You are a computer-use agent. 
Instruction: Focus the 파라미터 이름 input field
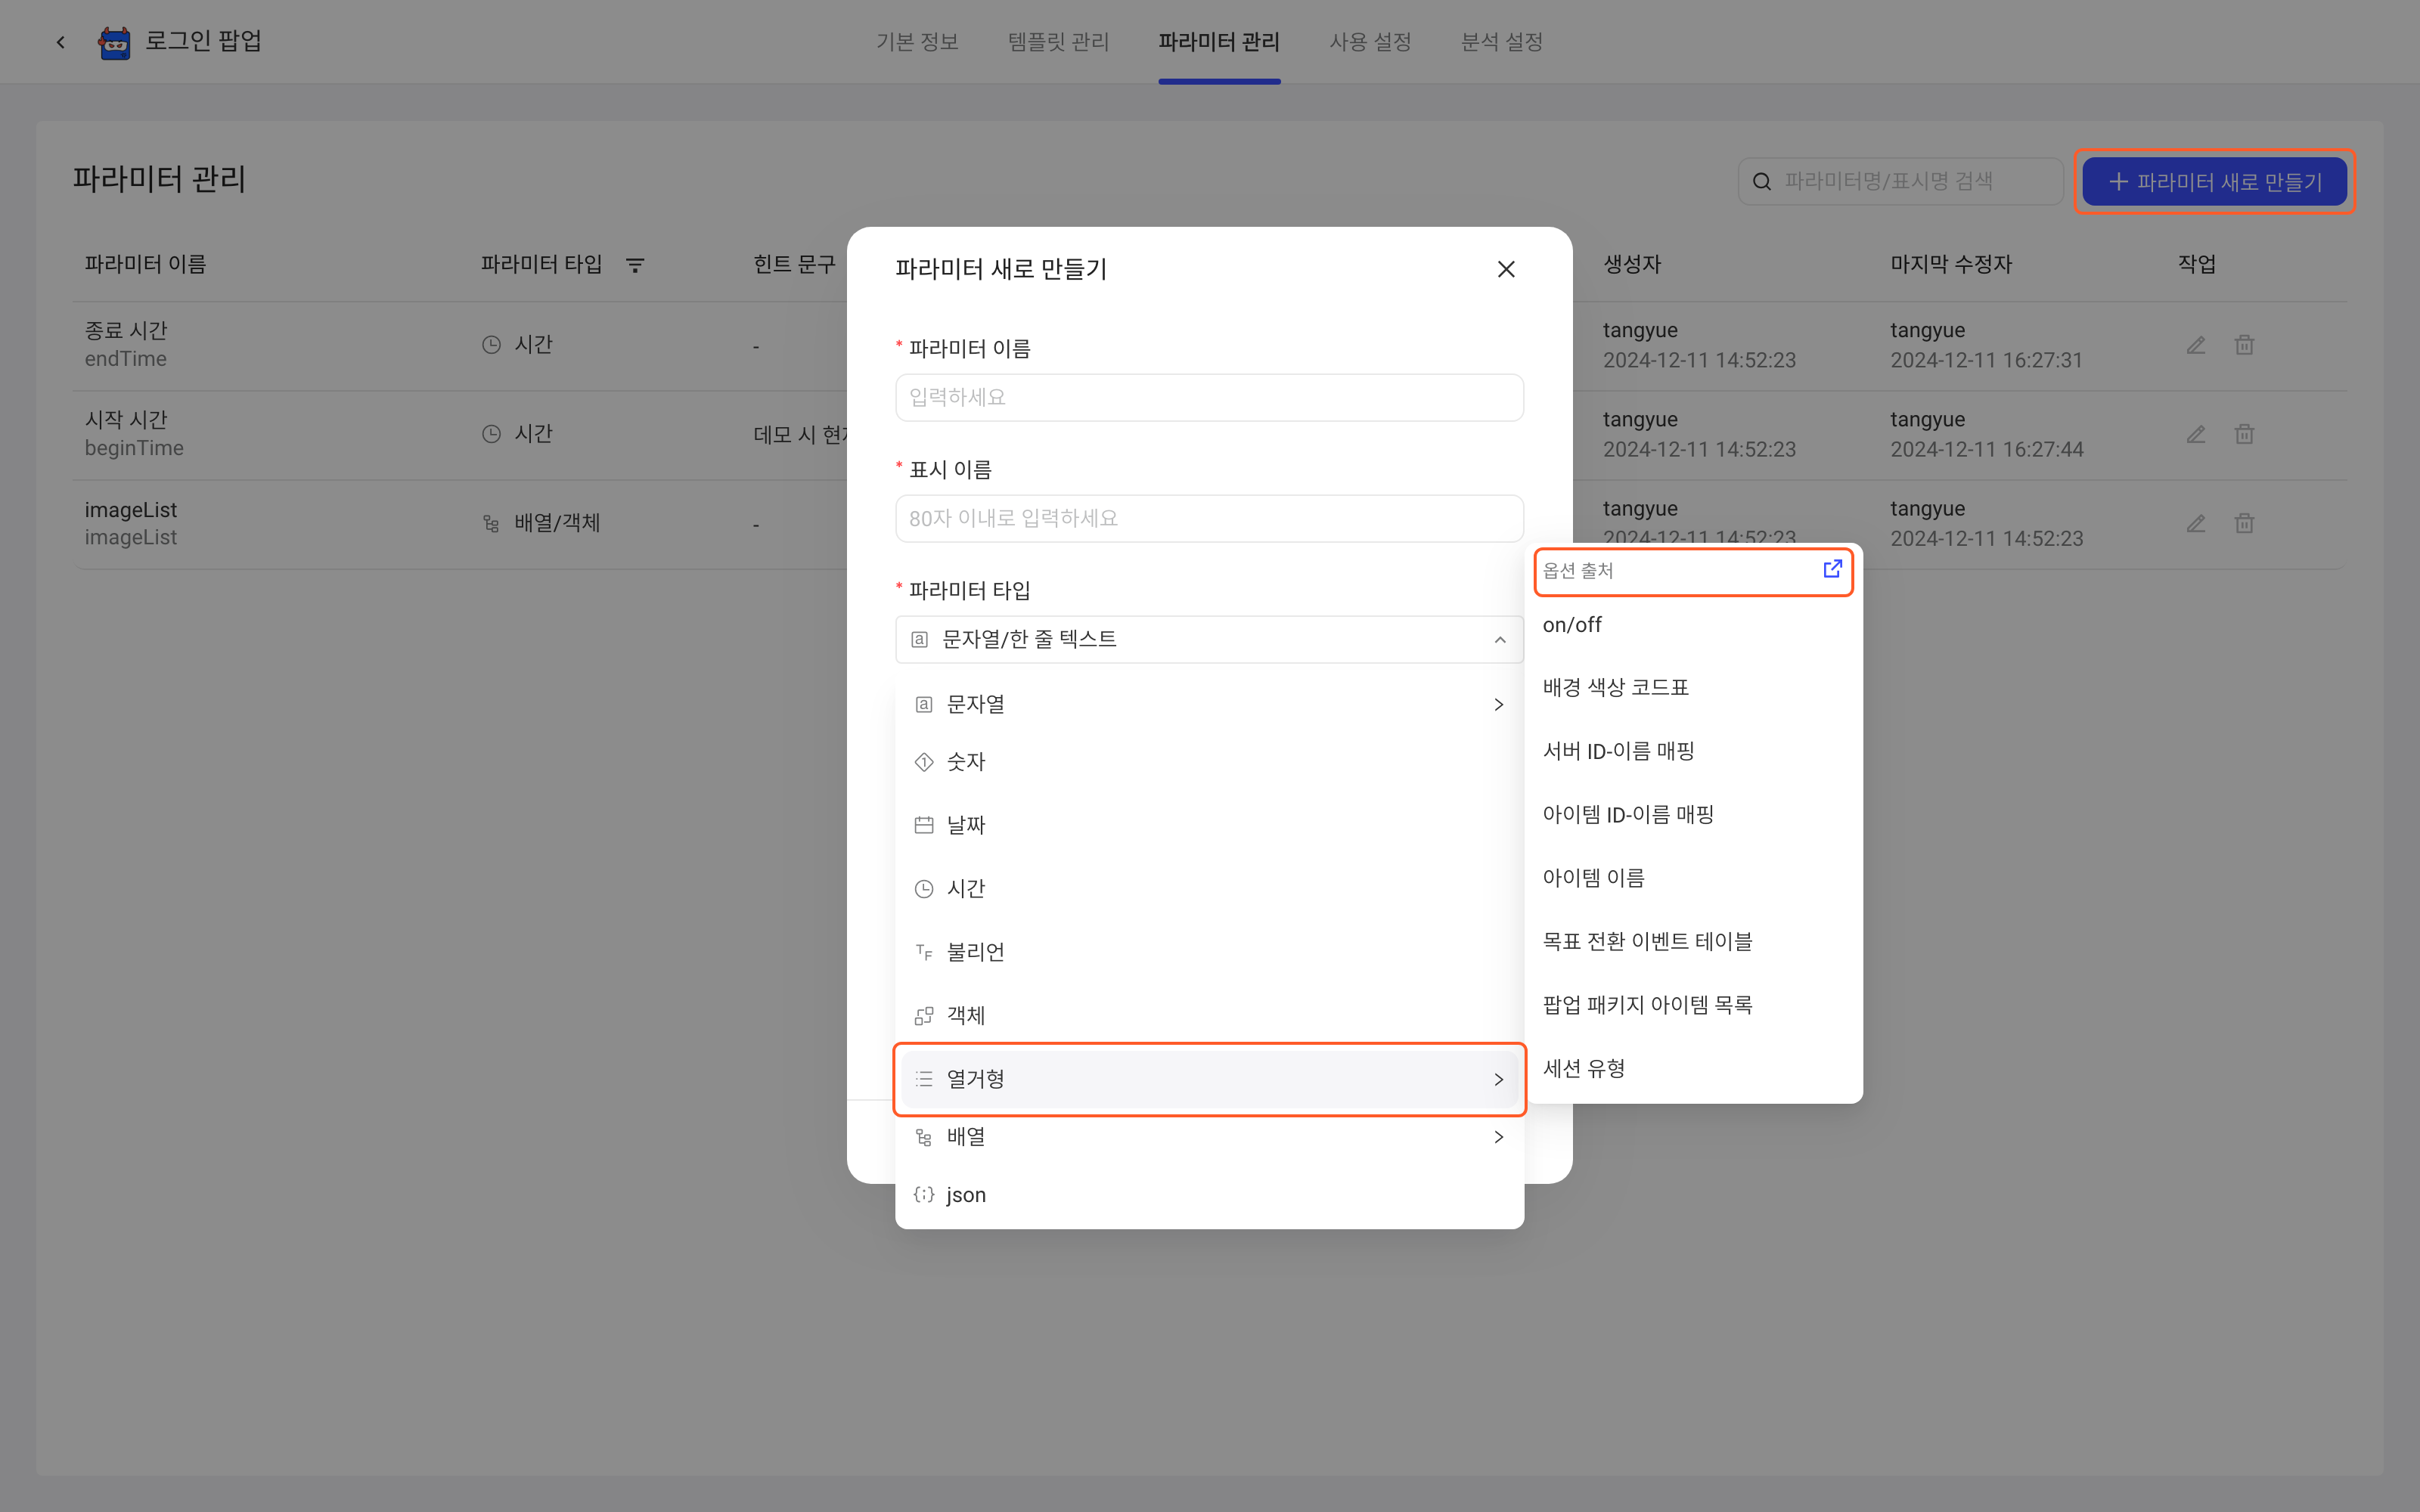1209,397
